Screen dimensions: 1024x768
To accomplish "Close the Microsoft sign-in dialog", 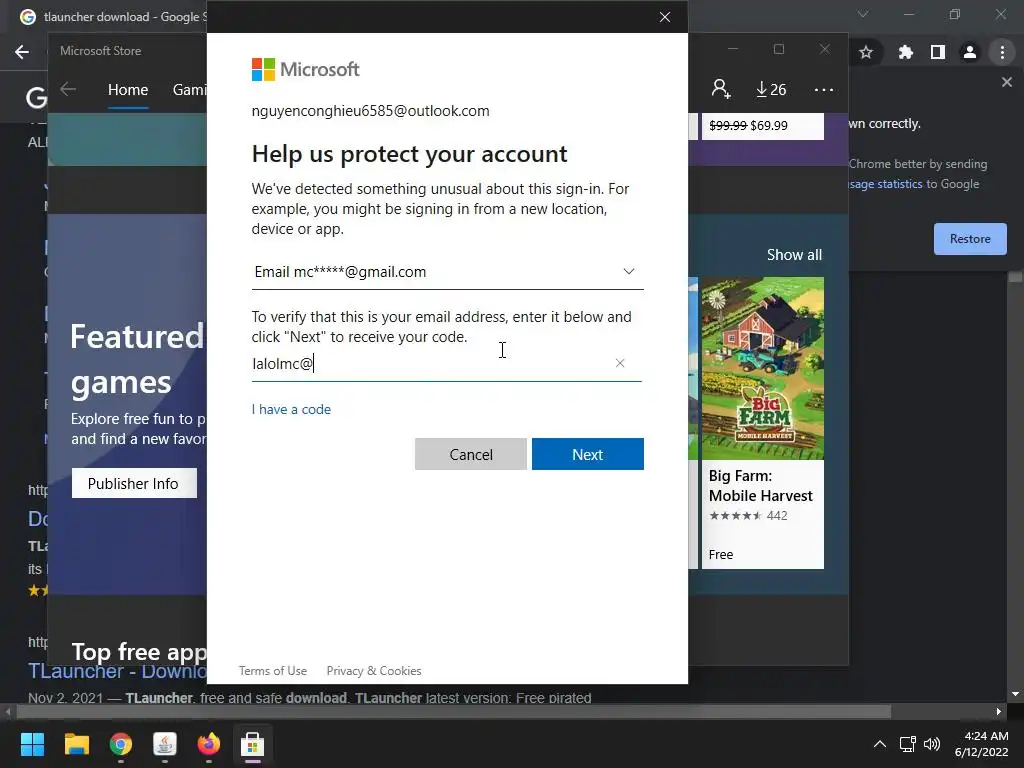I will pos(665,17).
